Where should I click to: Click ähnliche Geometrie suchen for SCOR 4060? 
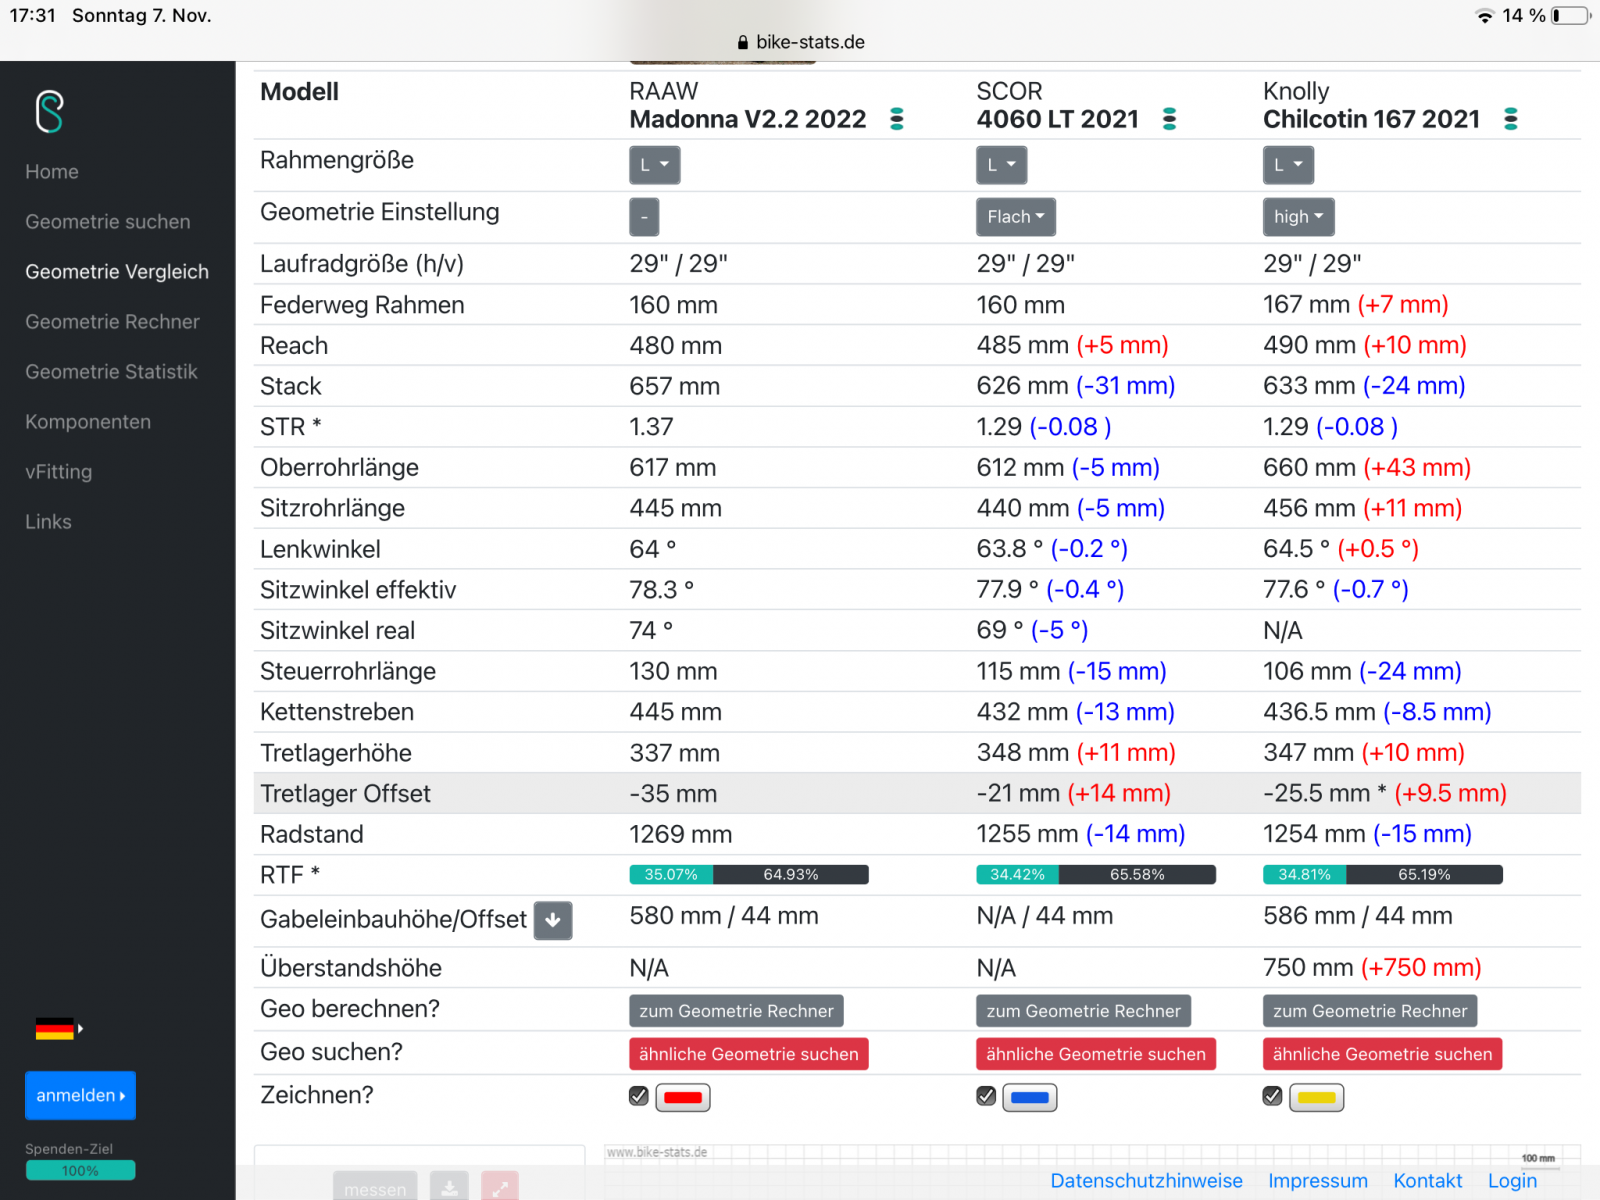coord(1096,1054)
